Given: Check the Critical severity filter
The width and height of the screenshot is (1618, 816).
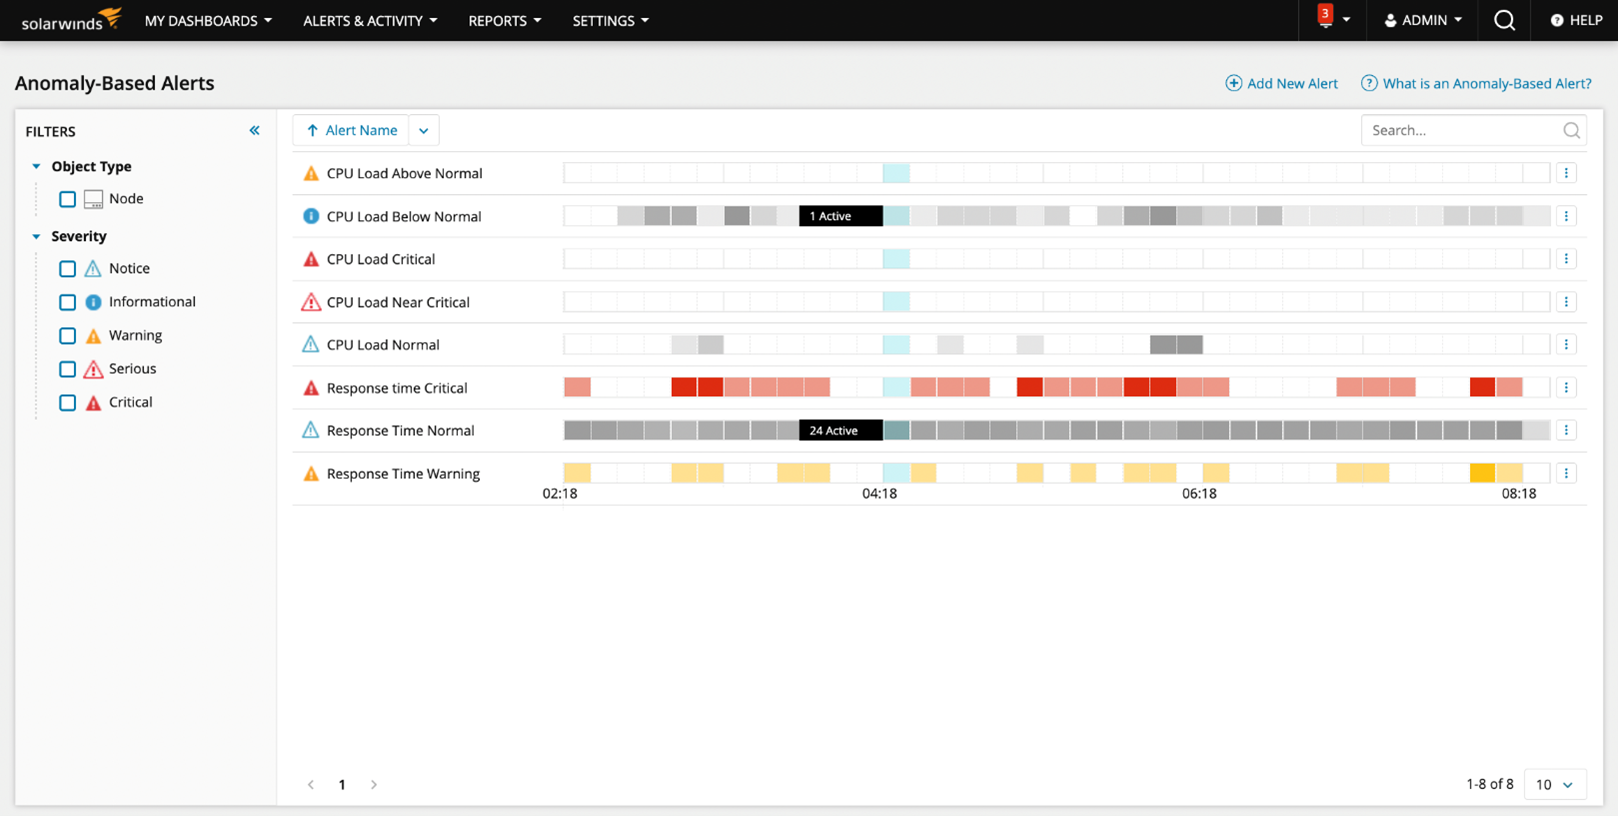Looking at the screenshot, I should tap(67, 403).
